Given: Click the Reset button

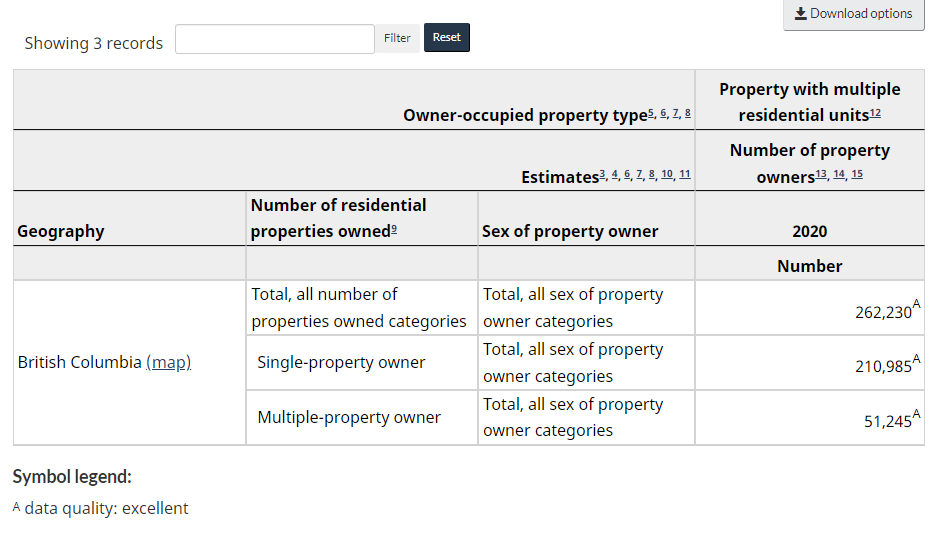Looking at the screenshot, I should 447,37.
